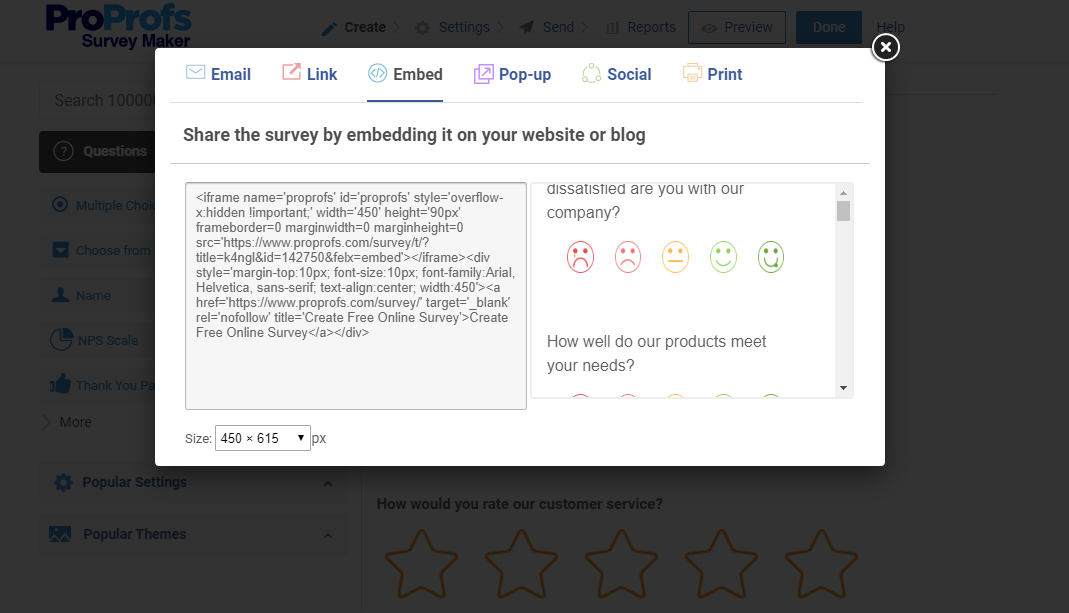
Task: Open the embed Size dropdown
Action: coord(262,438)
